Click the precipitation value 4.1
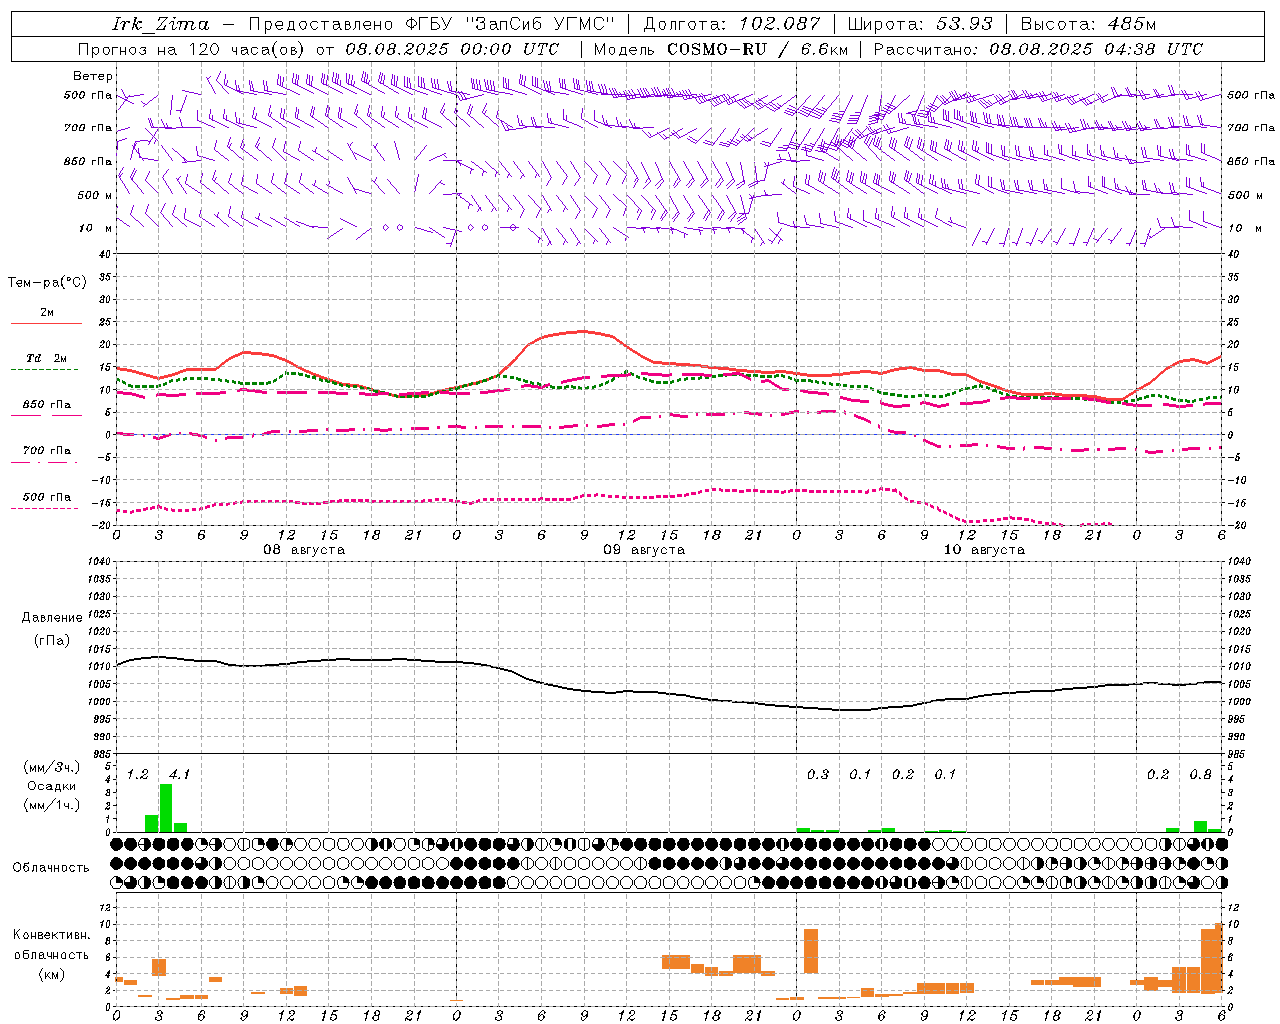This screenshot has height=1024, width=1280. tap(179, 774)
